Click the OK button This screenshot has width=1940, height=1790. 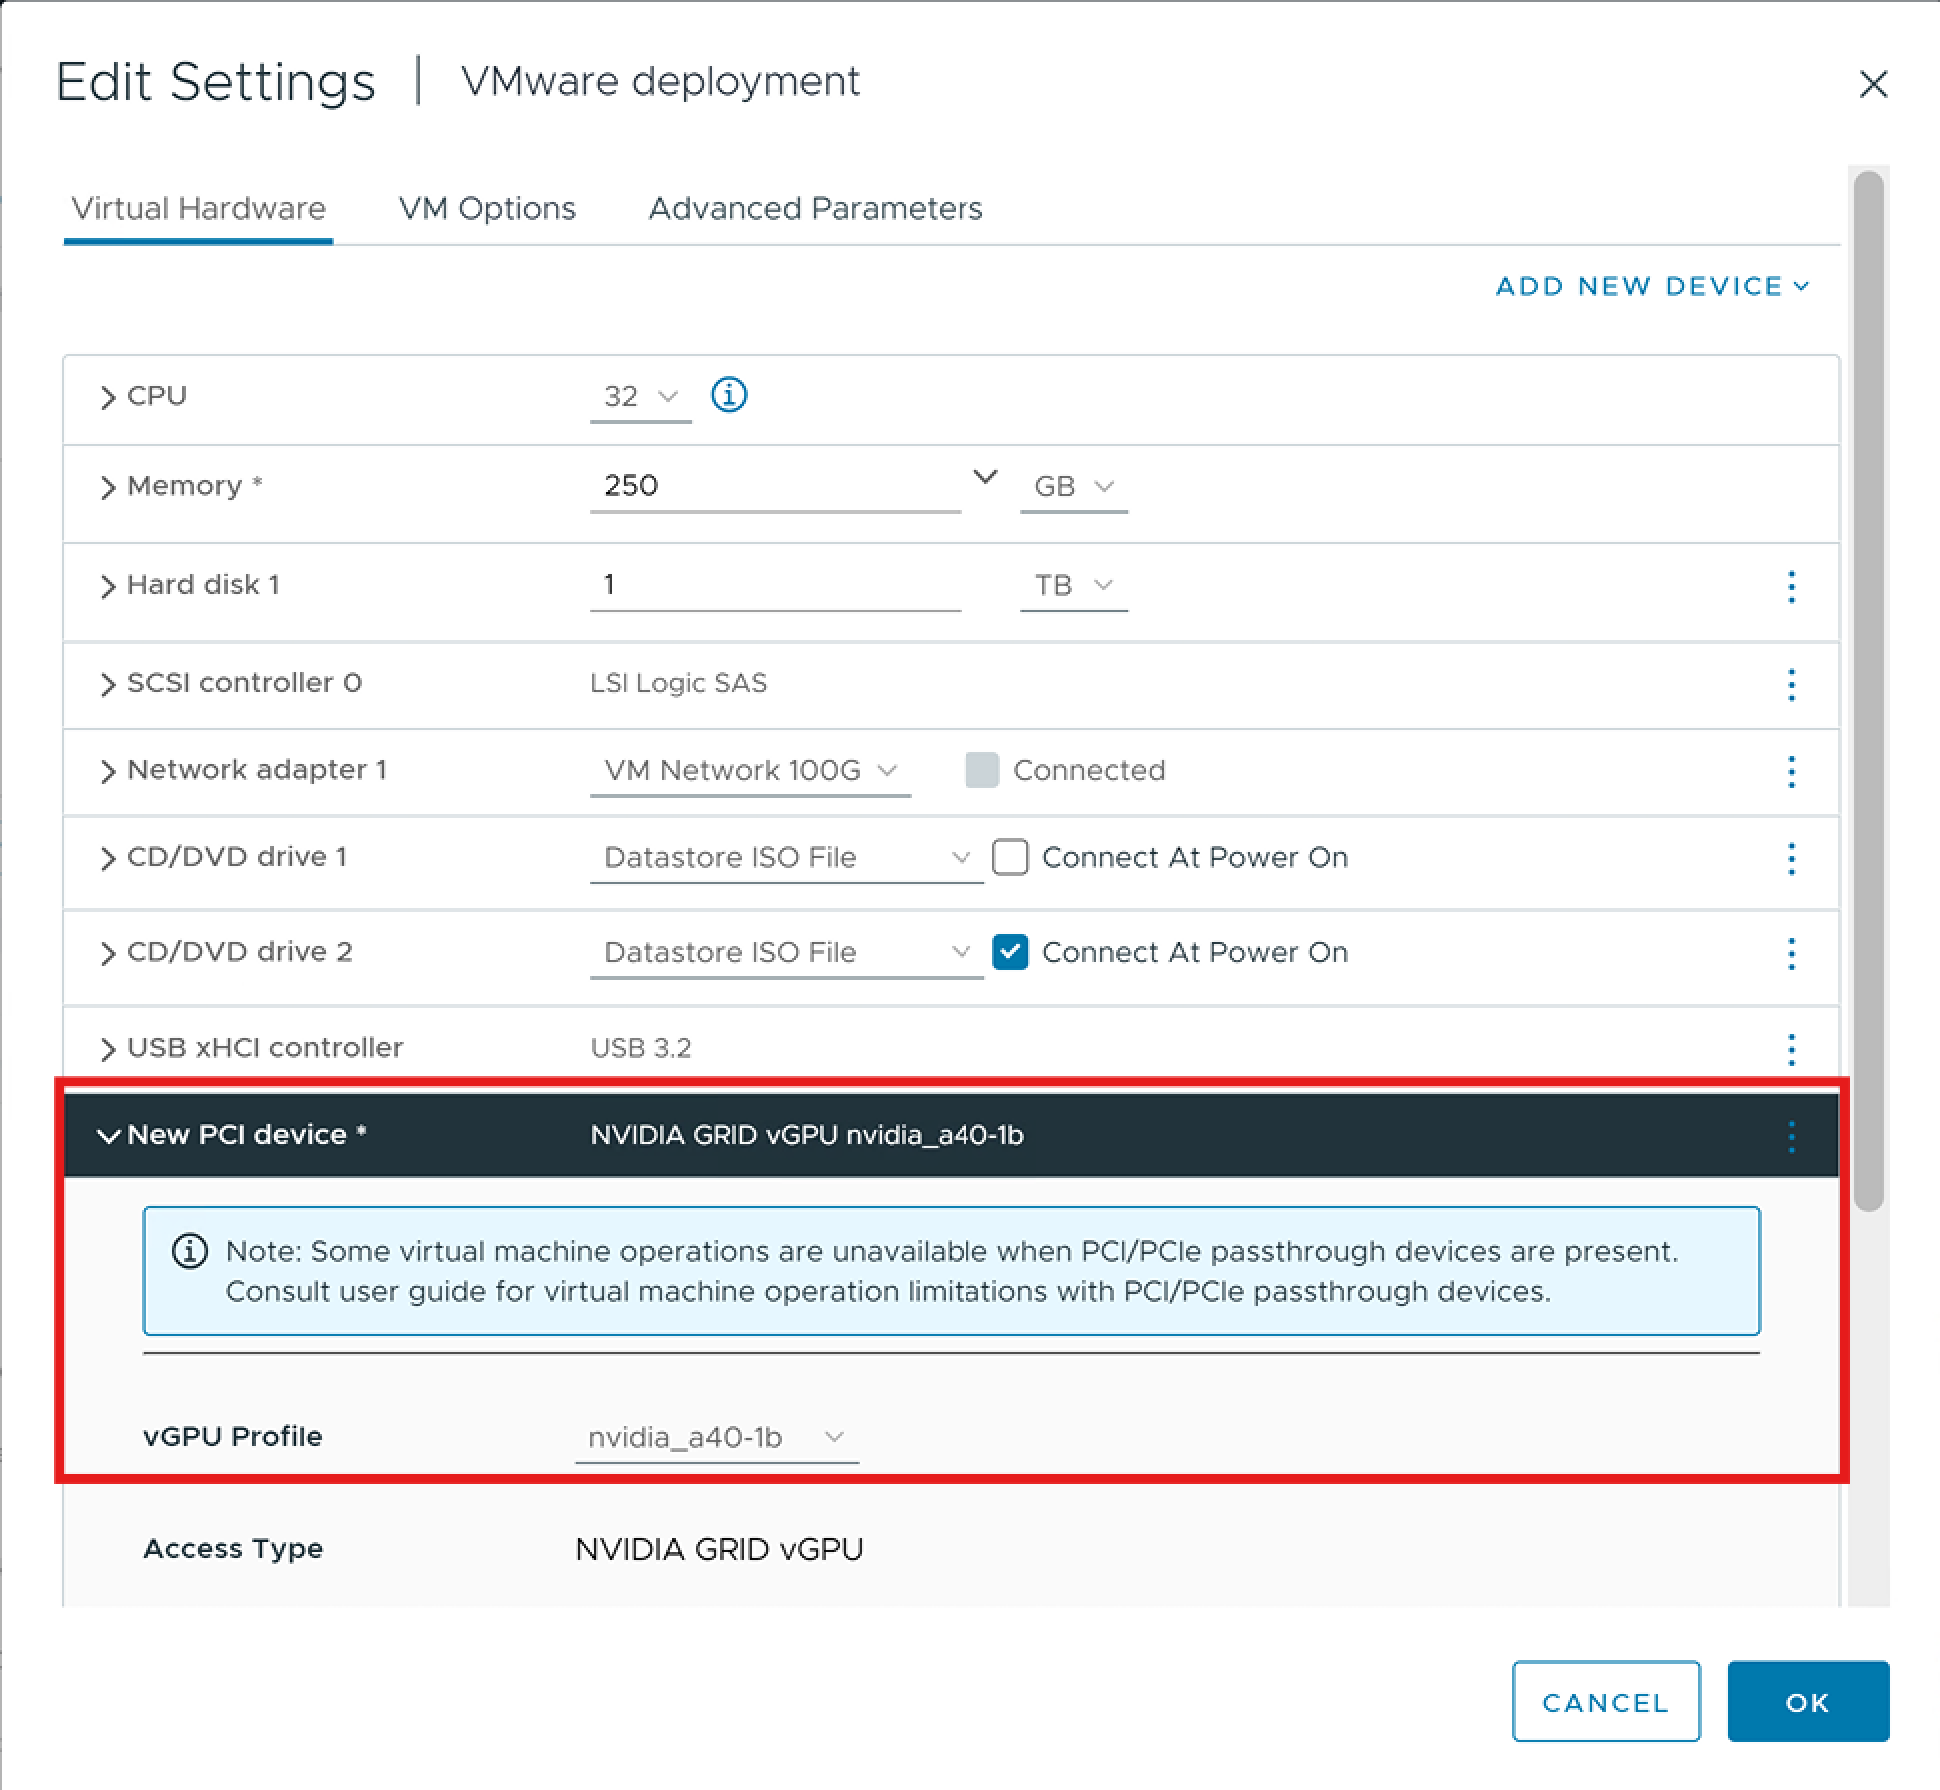[x=1807, y=1702]
